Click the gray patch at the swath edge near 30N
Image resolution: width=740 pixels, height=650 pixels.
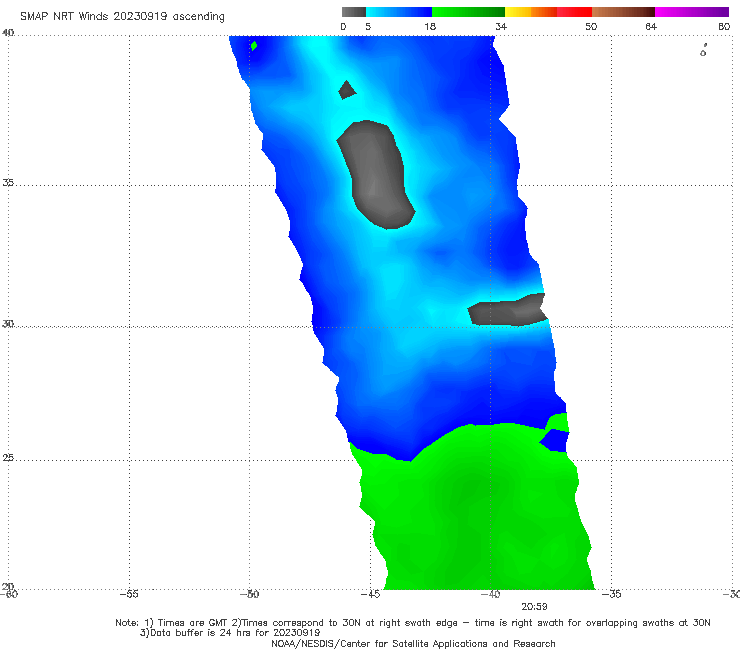click(x=508, y=310)
